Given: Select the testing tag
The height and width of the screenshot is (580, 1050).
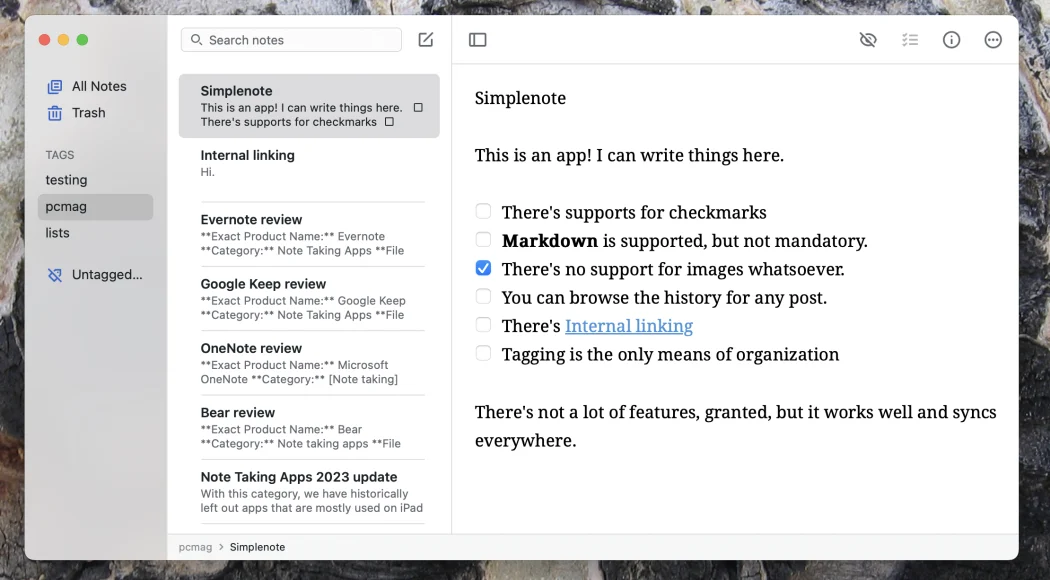Looking at the screenshot, I should (66, 180).
